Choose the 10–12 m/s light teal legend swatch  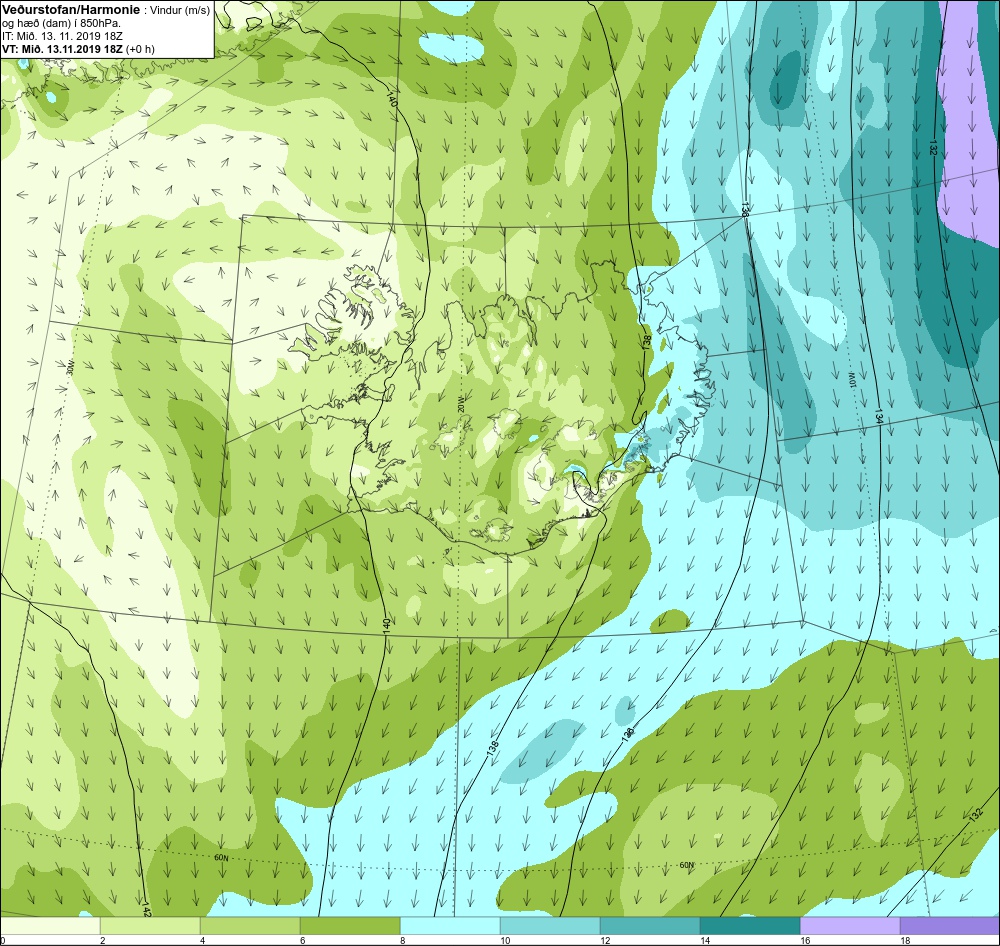[x=550, y=925]
